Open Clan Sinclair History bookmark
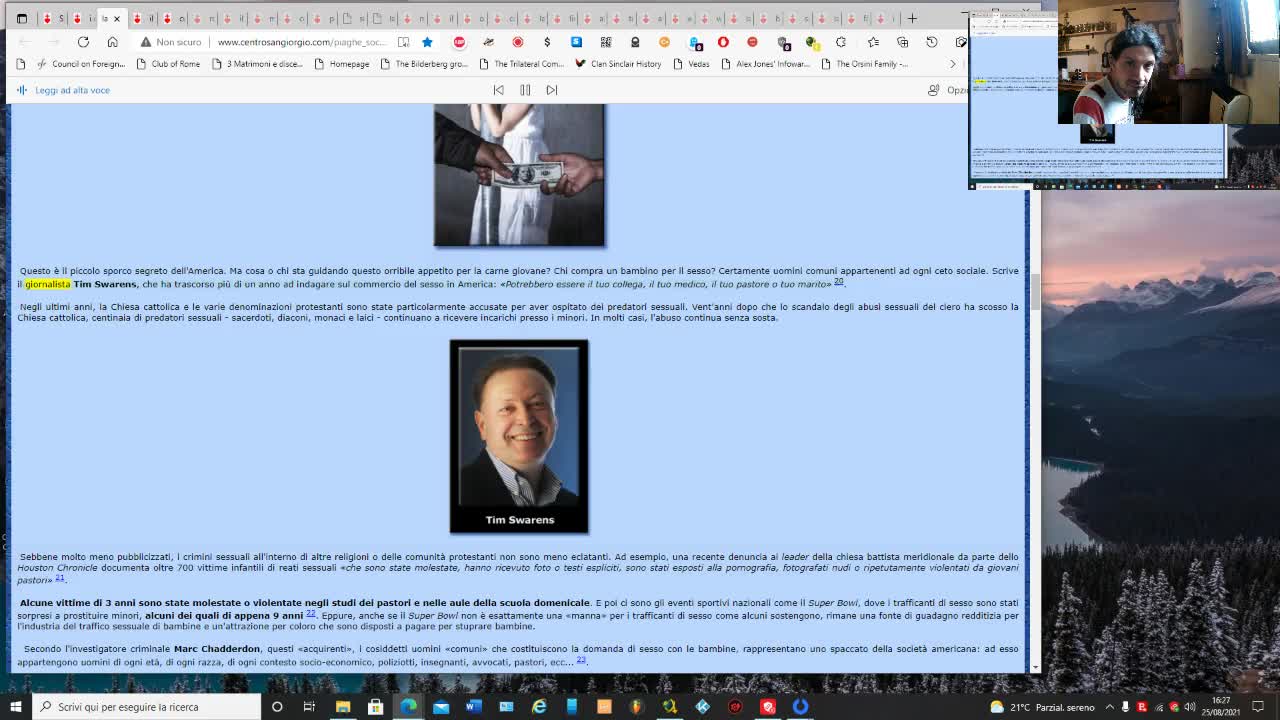Viewport: 1280px width, 720px height. click(618, 64)
